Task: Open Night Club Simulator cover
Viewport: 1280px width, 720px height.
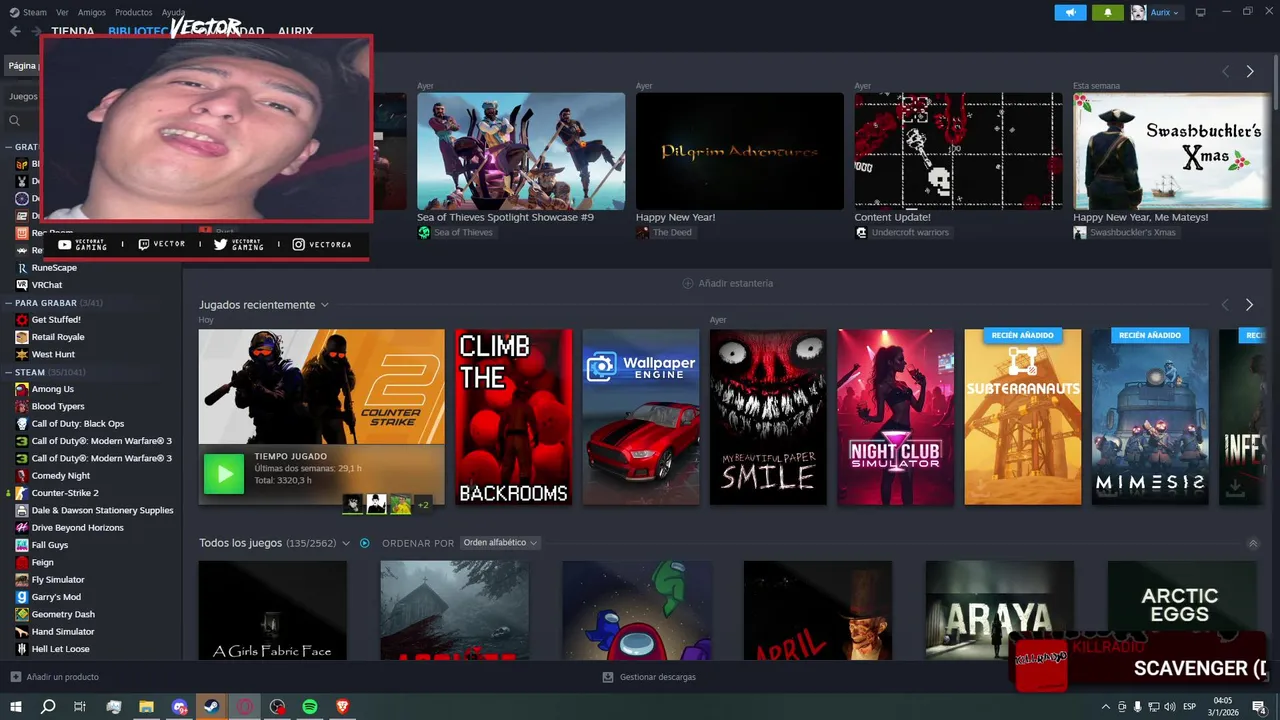Action: point(895,417)
